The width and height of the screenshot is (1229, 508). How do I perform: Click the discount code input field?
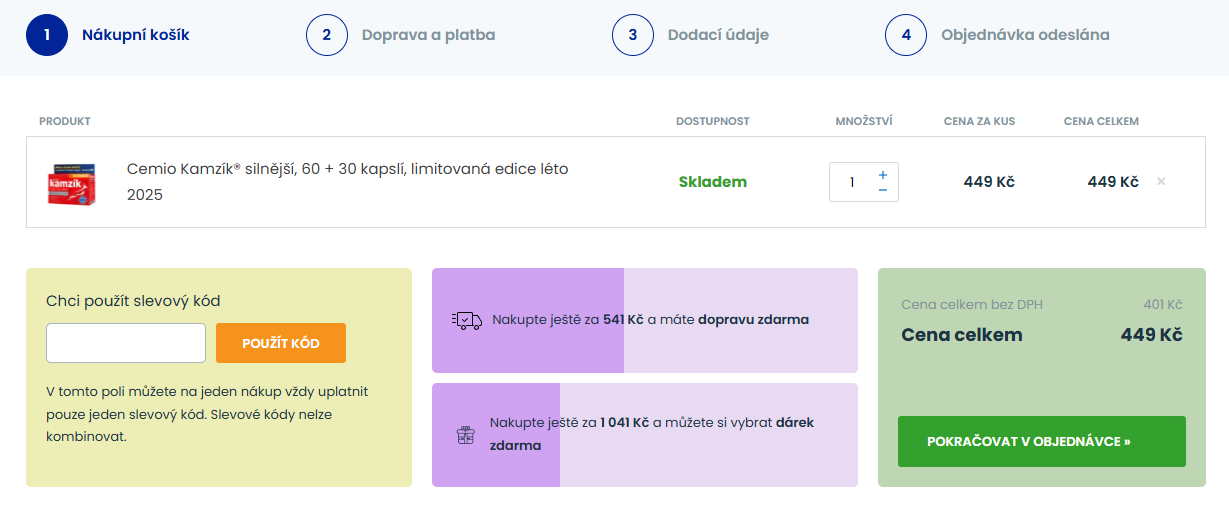(x=126, y=343)
